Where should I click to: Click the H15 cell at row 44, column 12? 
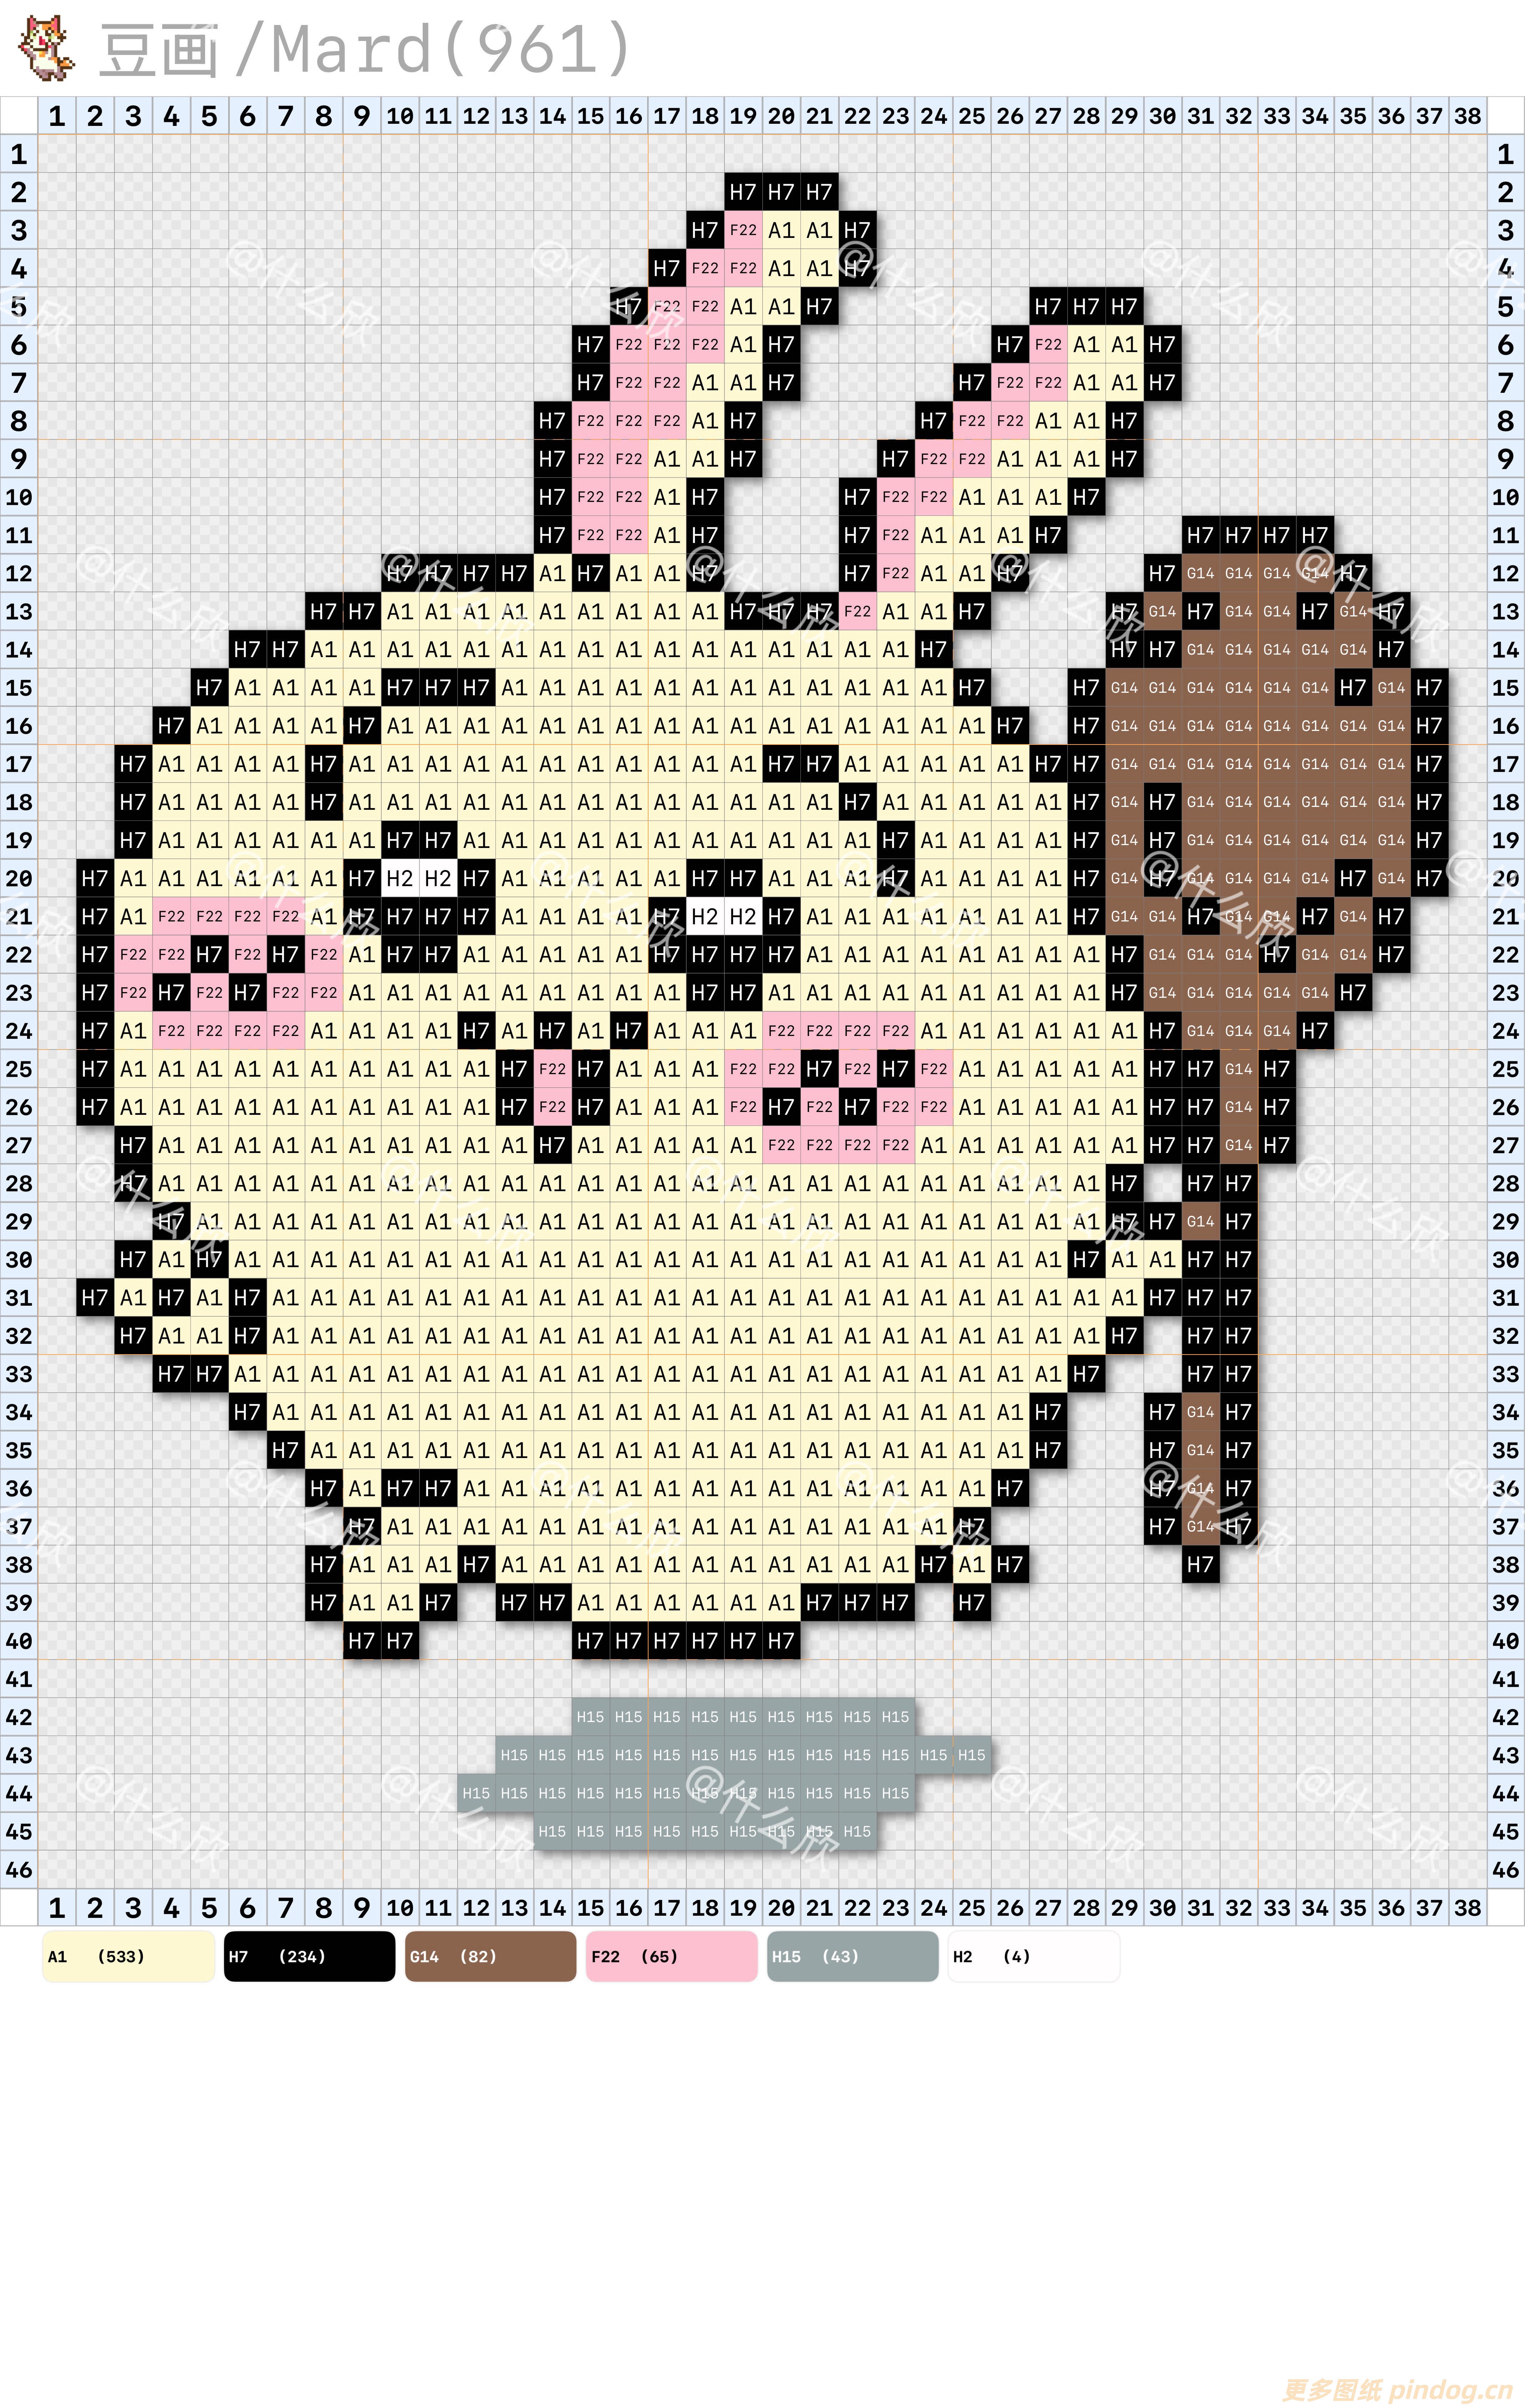point(476,1793)
